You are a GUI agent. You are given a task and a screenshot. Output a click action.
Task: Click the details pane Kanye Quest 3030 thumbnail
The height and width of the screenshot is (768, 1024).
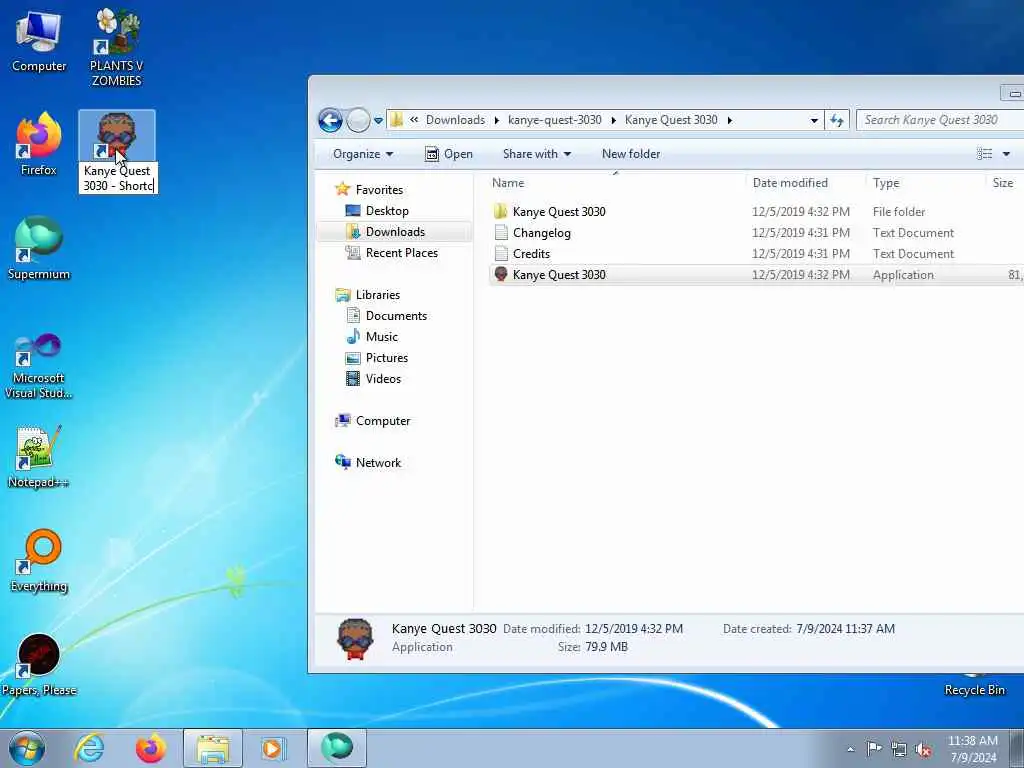tap(355, 639)
